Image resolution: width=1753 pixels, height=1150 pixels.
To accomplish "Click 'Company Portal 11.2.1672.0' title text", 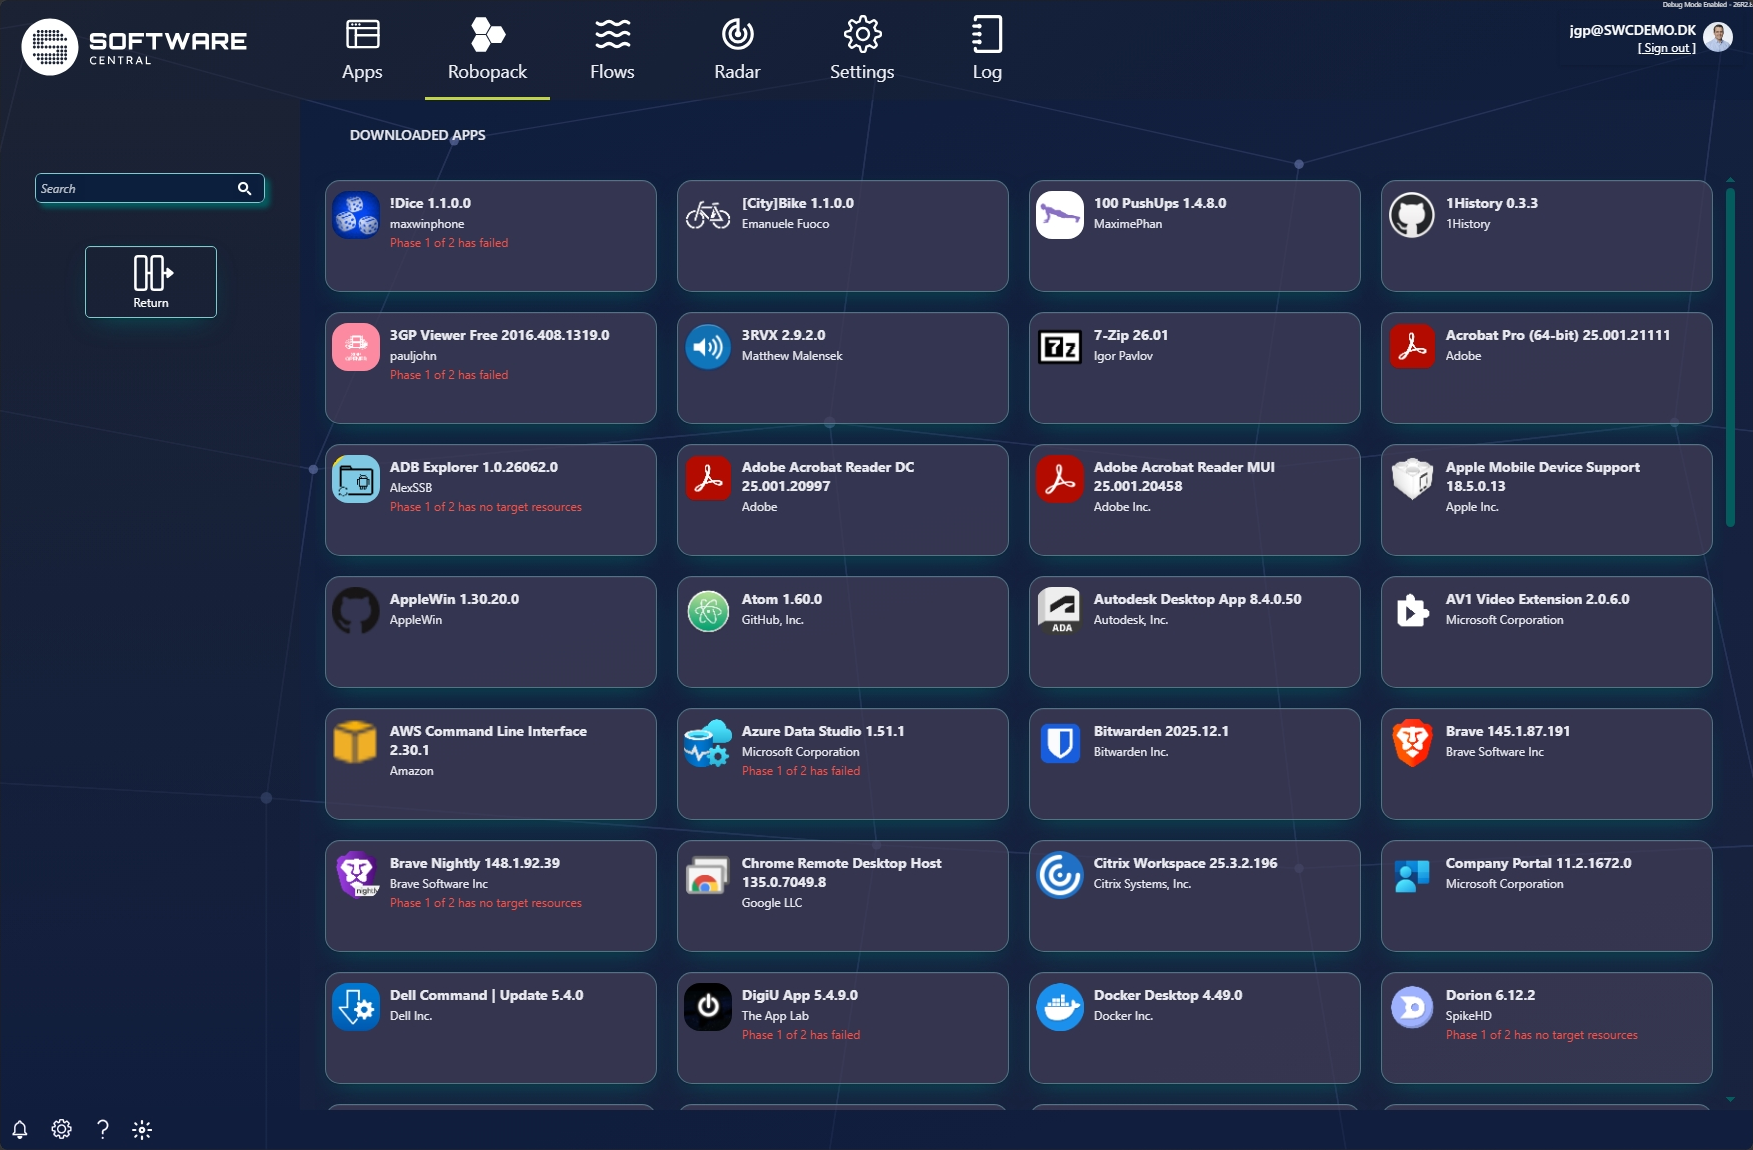I will click(1538, 863).
